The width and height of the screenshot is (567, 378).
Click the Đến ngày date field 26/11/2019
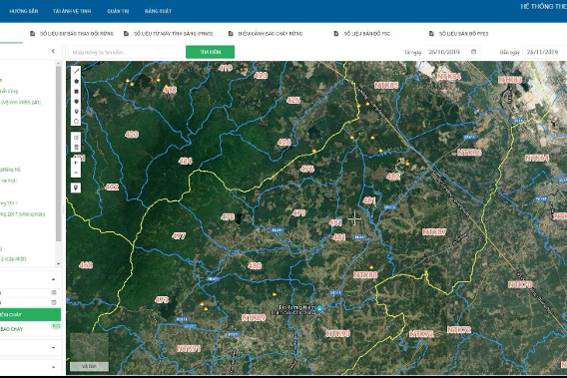(x=542, y=52)
